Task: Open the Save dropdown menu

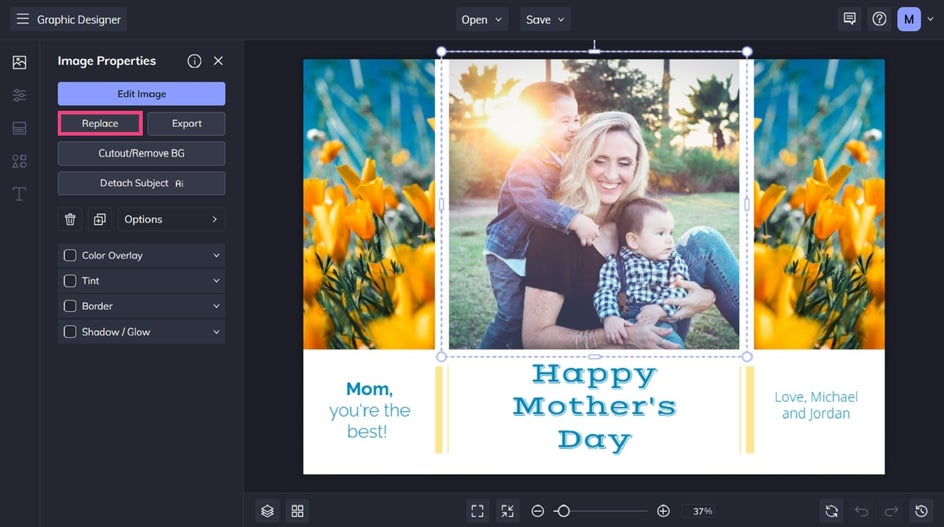Action: 545,19
